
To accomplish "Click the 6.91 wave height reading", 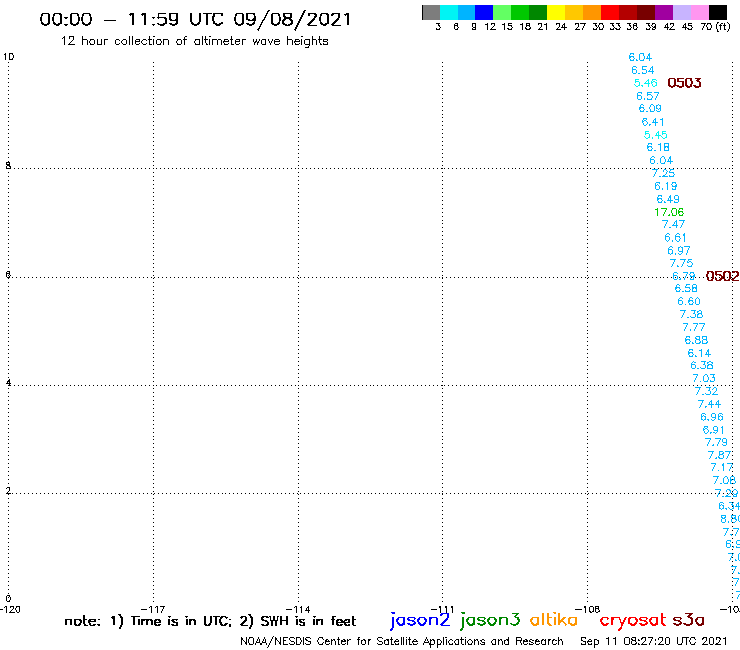I will click(x=713, y=430).
